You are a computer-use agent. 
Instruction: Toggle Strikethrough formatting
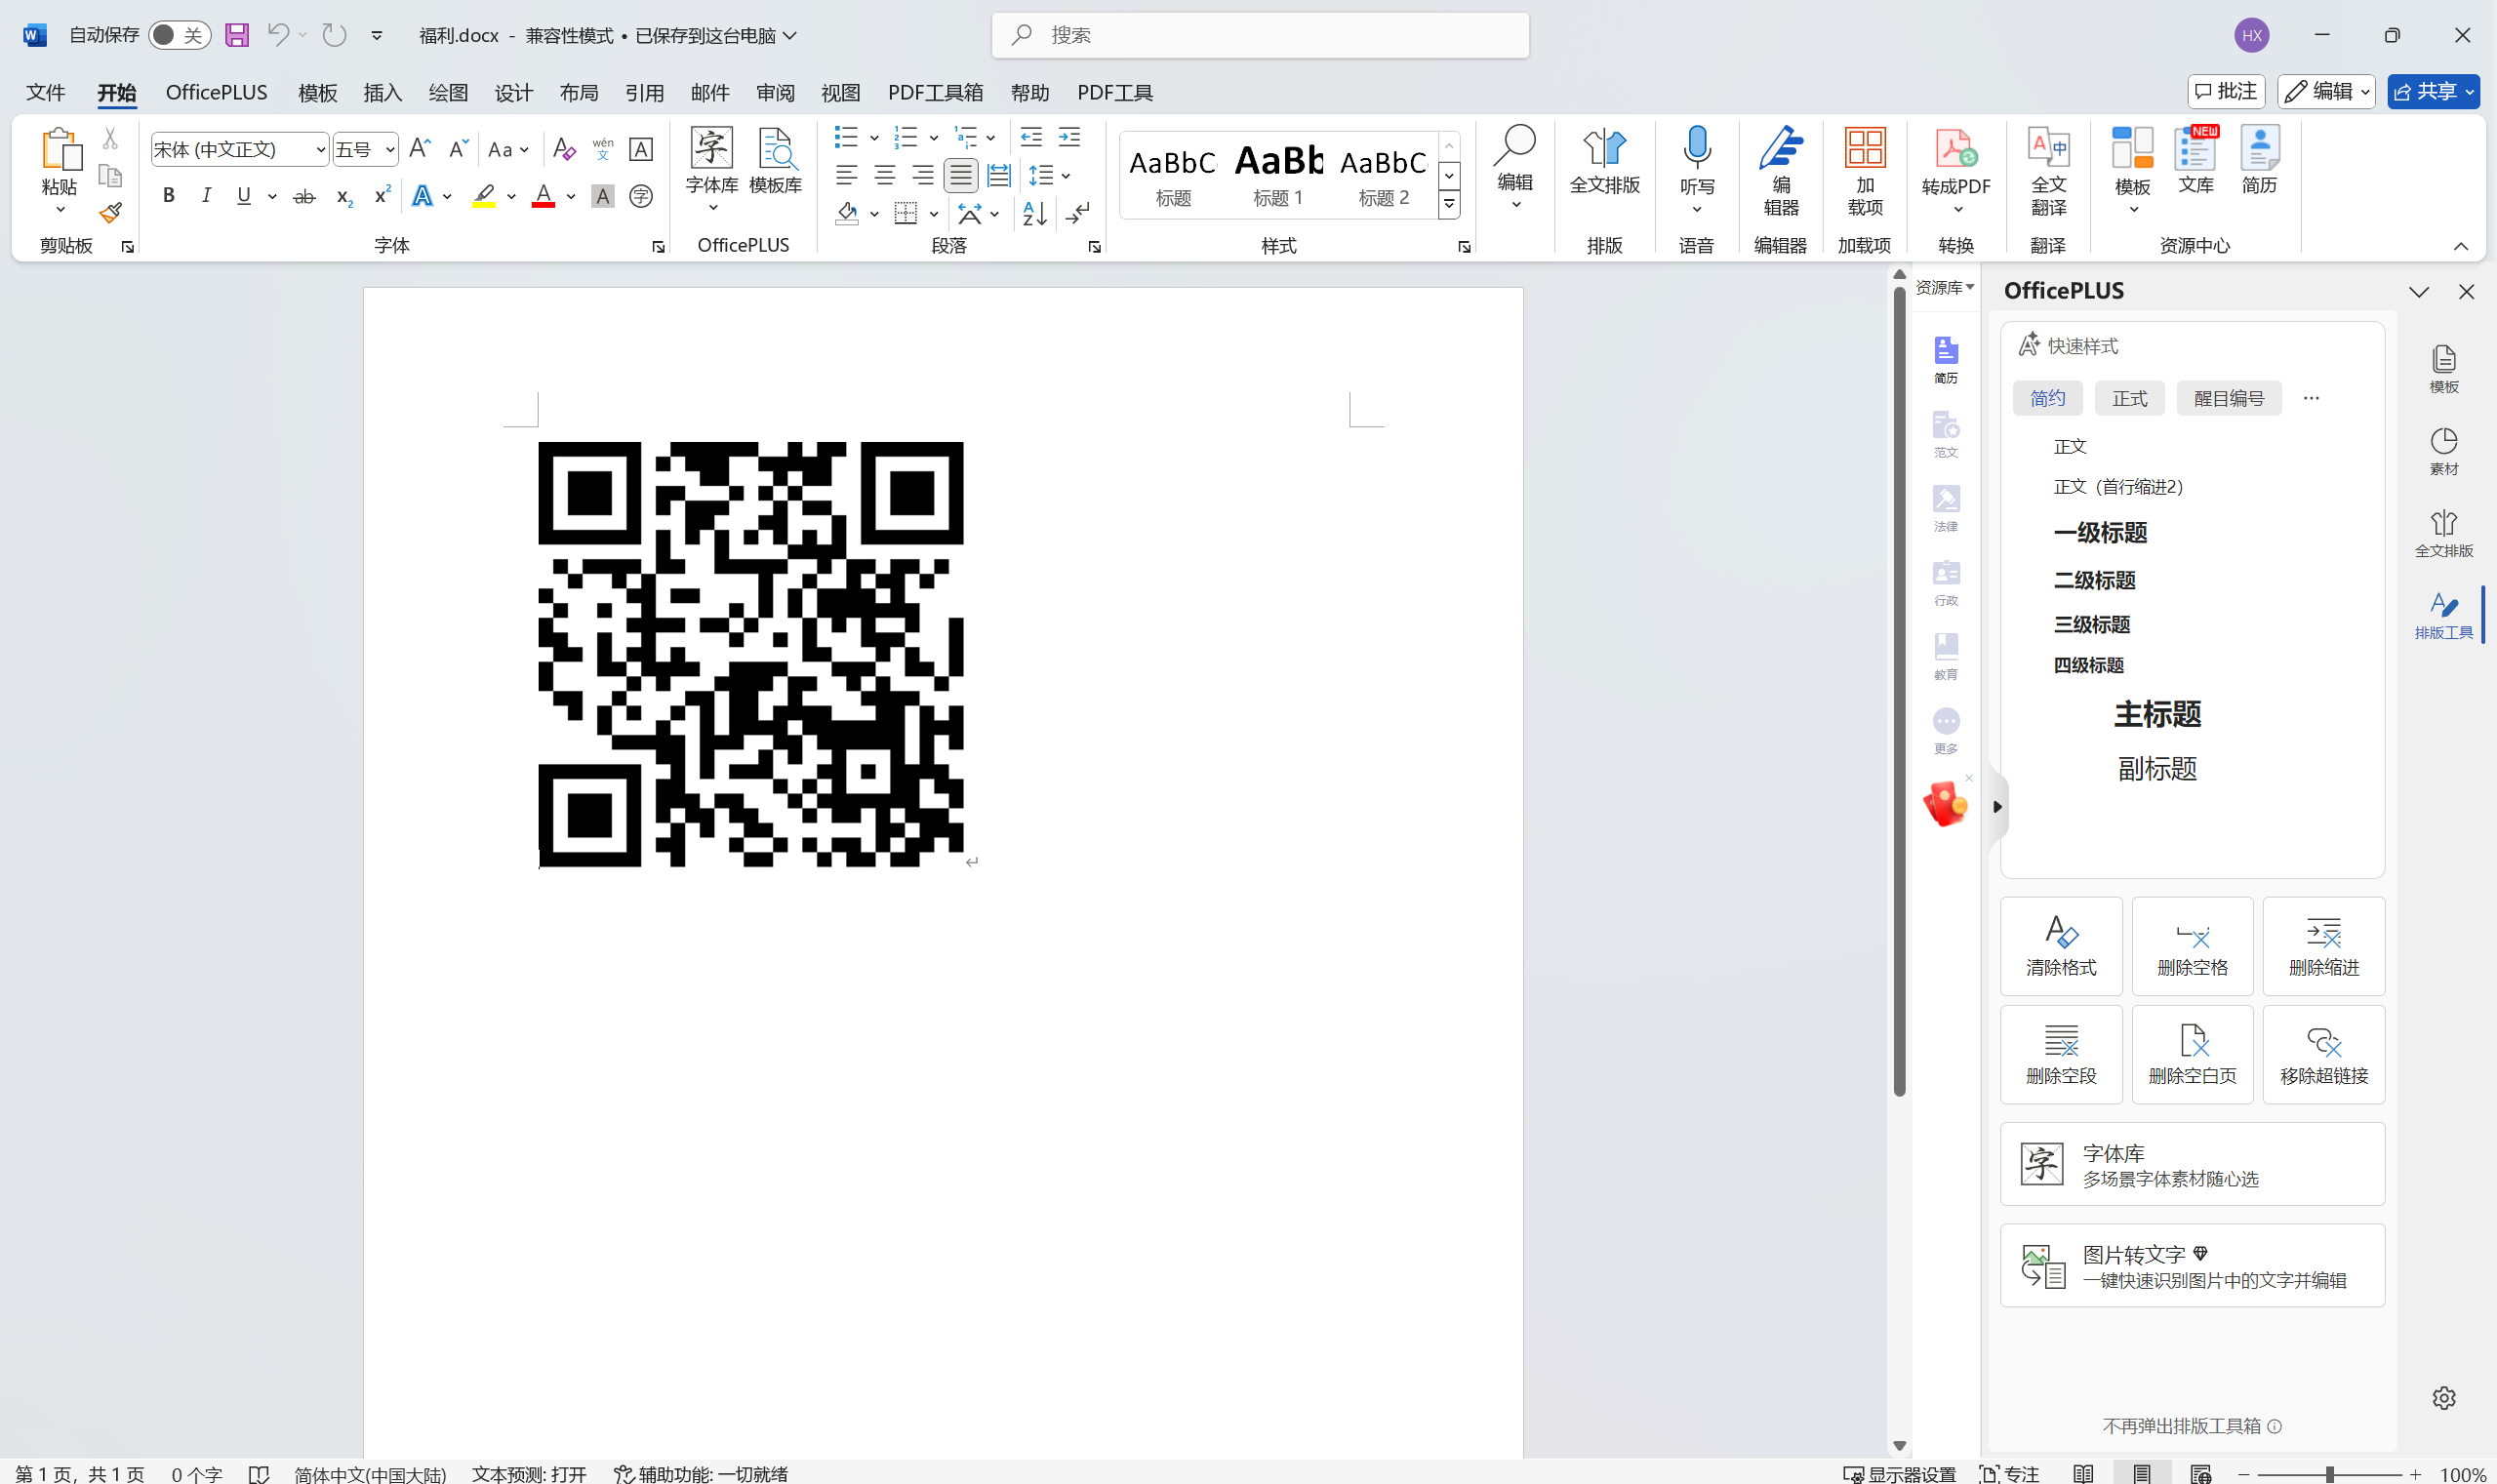(304, 196)
